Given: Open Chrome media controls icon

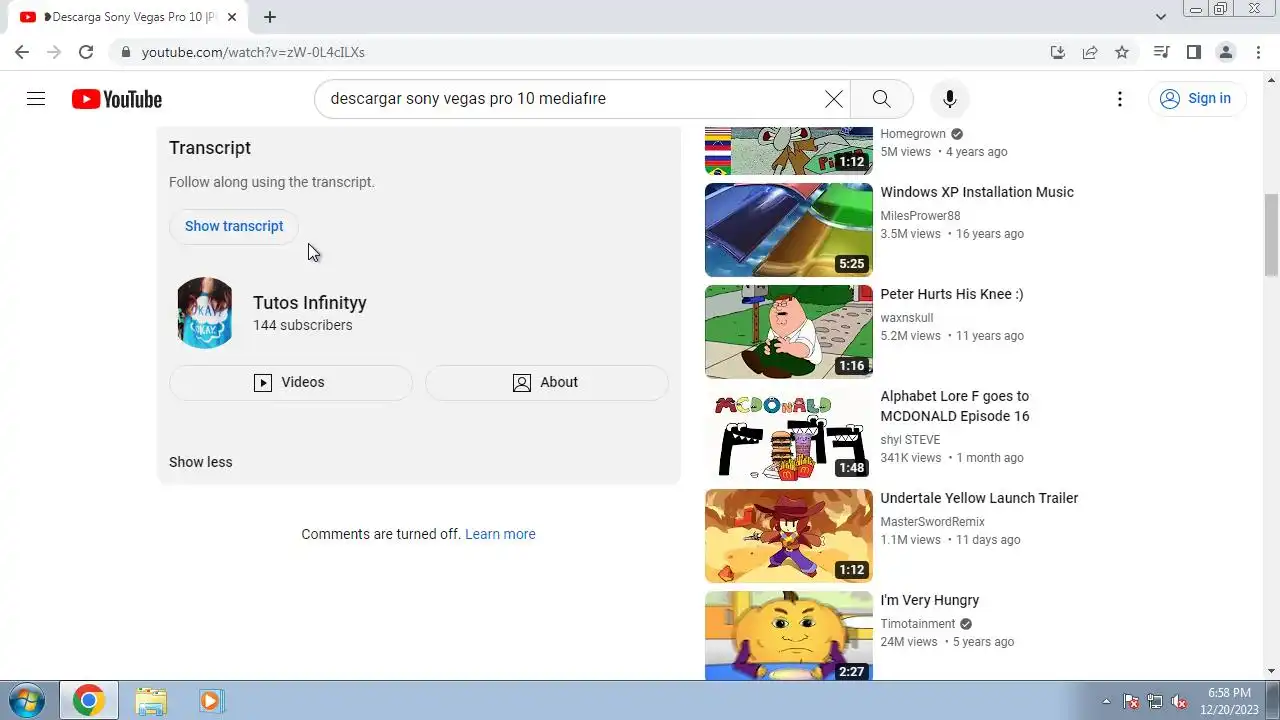Looking at the screenshot, I should tap(1161, 52).
